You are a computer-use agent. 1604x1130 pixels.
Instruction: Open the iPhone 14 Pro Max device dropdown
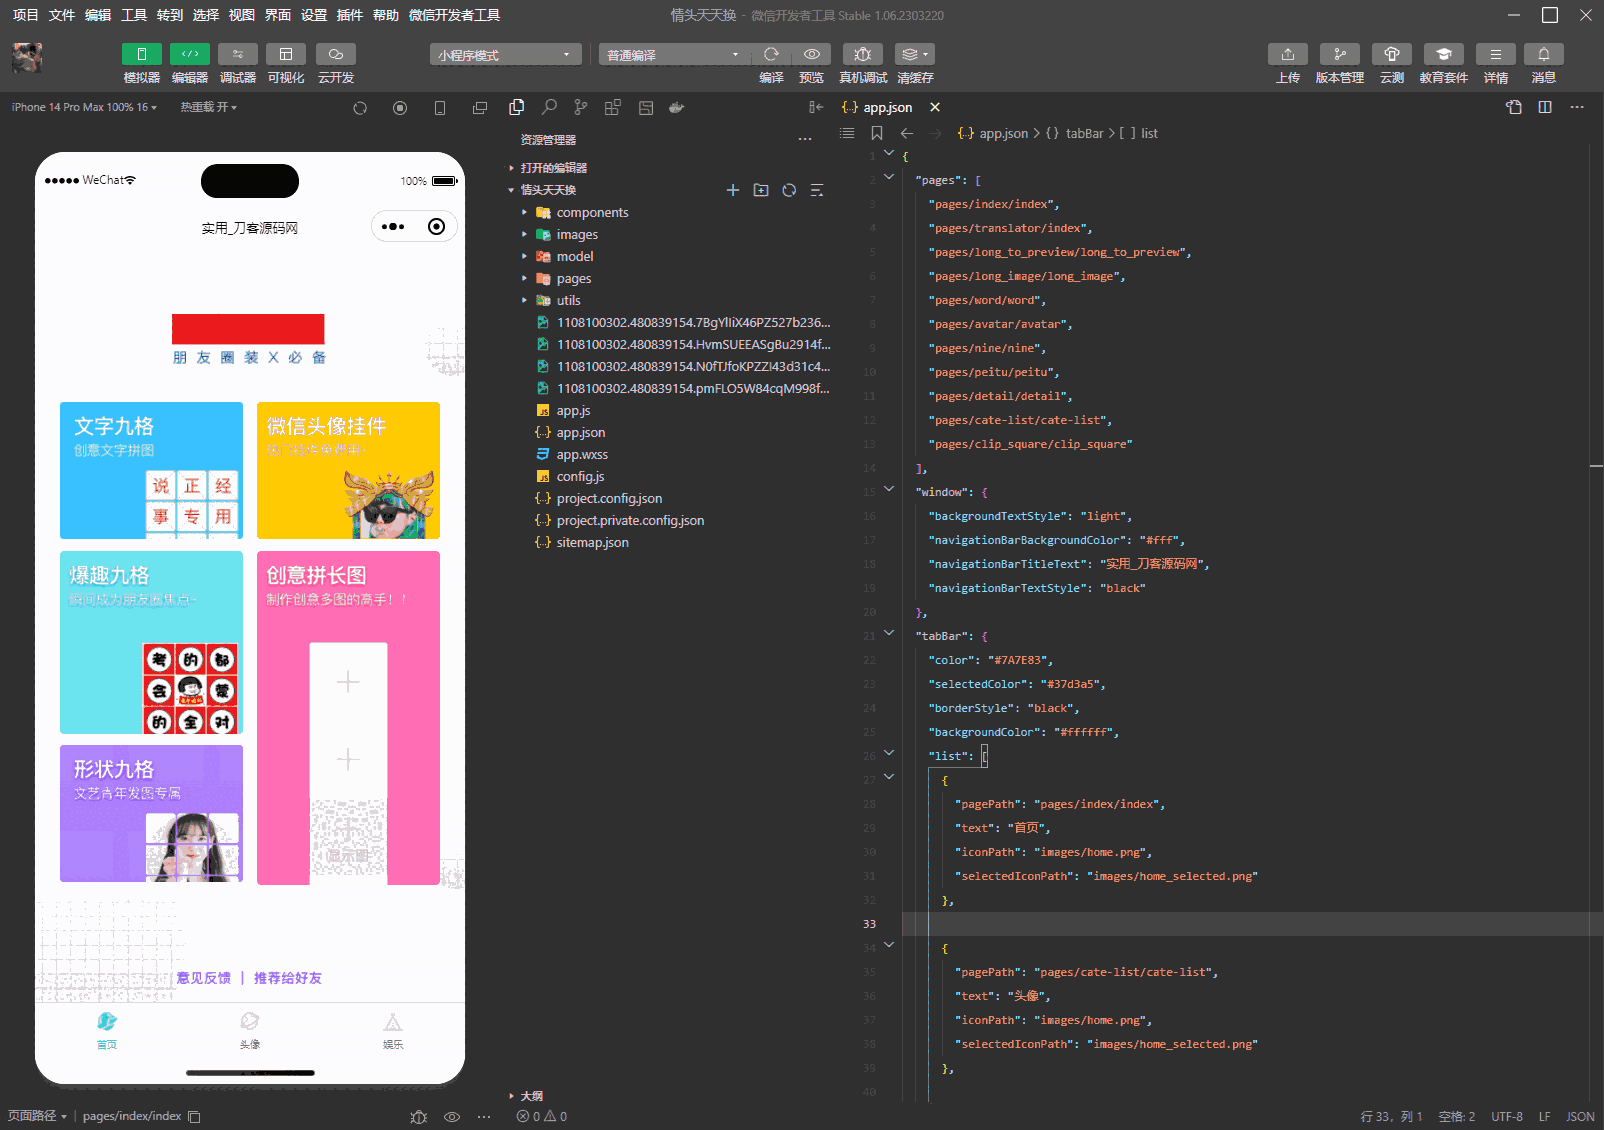[84, 107]
